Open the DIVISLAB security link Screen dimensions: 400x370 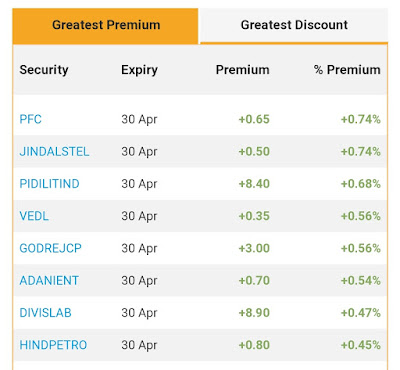(45, 313)
